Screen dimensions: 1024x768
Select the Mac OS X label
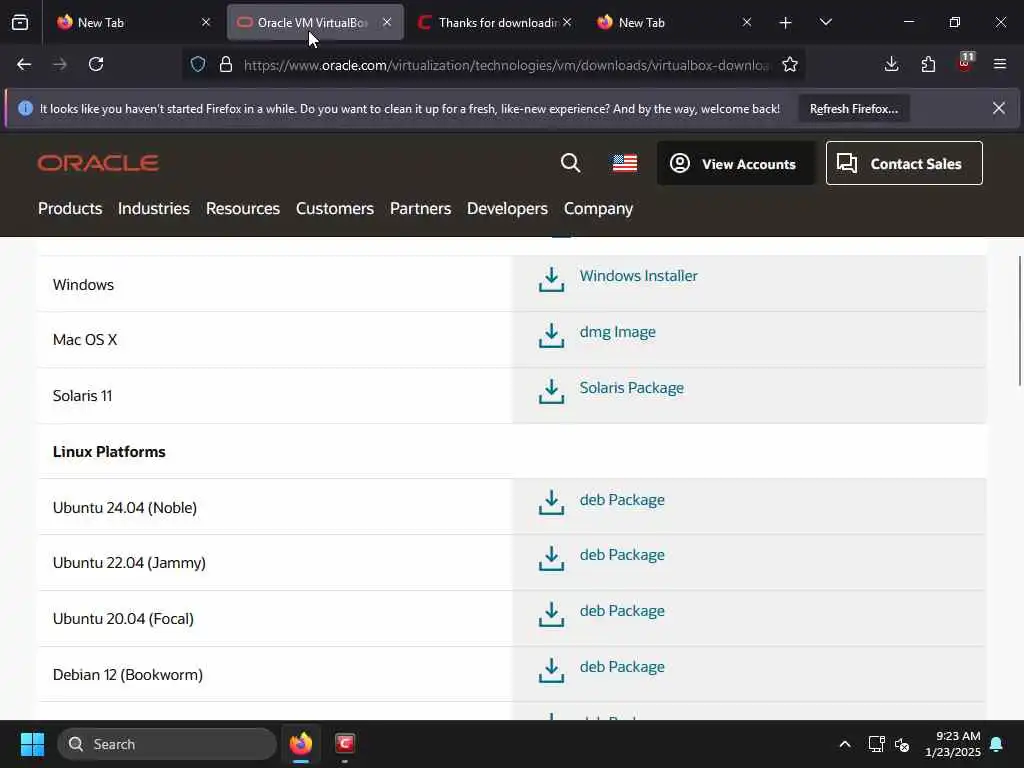tap(85, 340)
